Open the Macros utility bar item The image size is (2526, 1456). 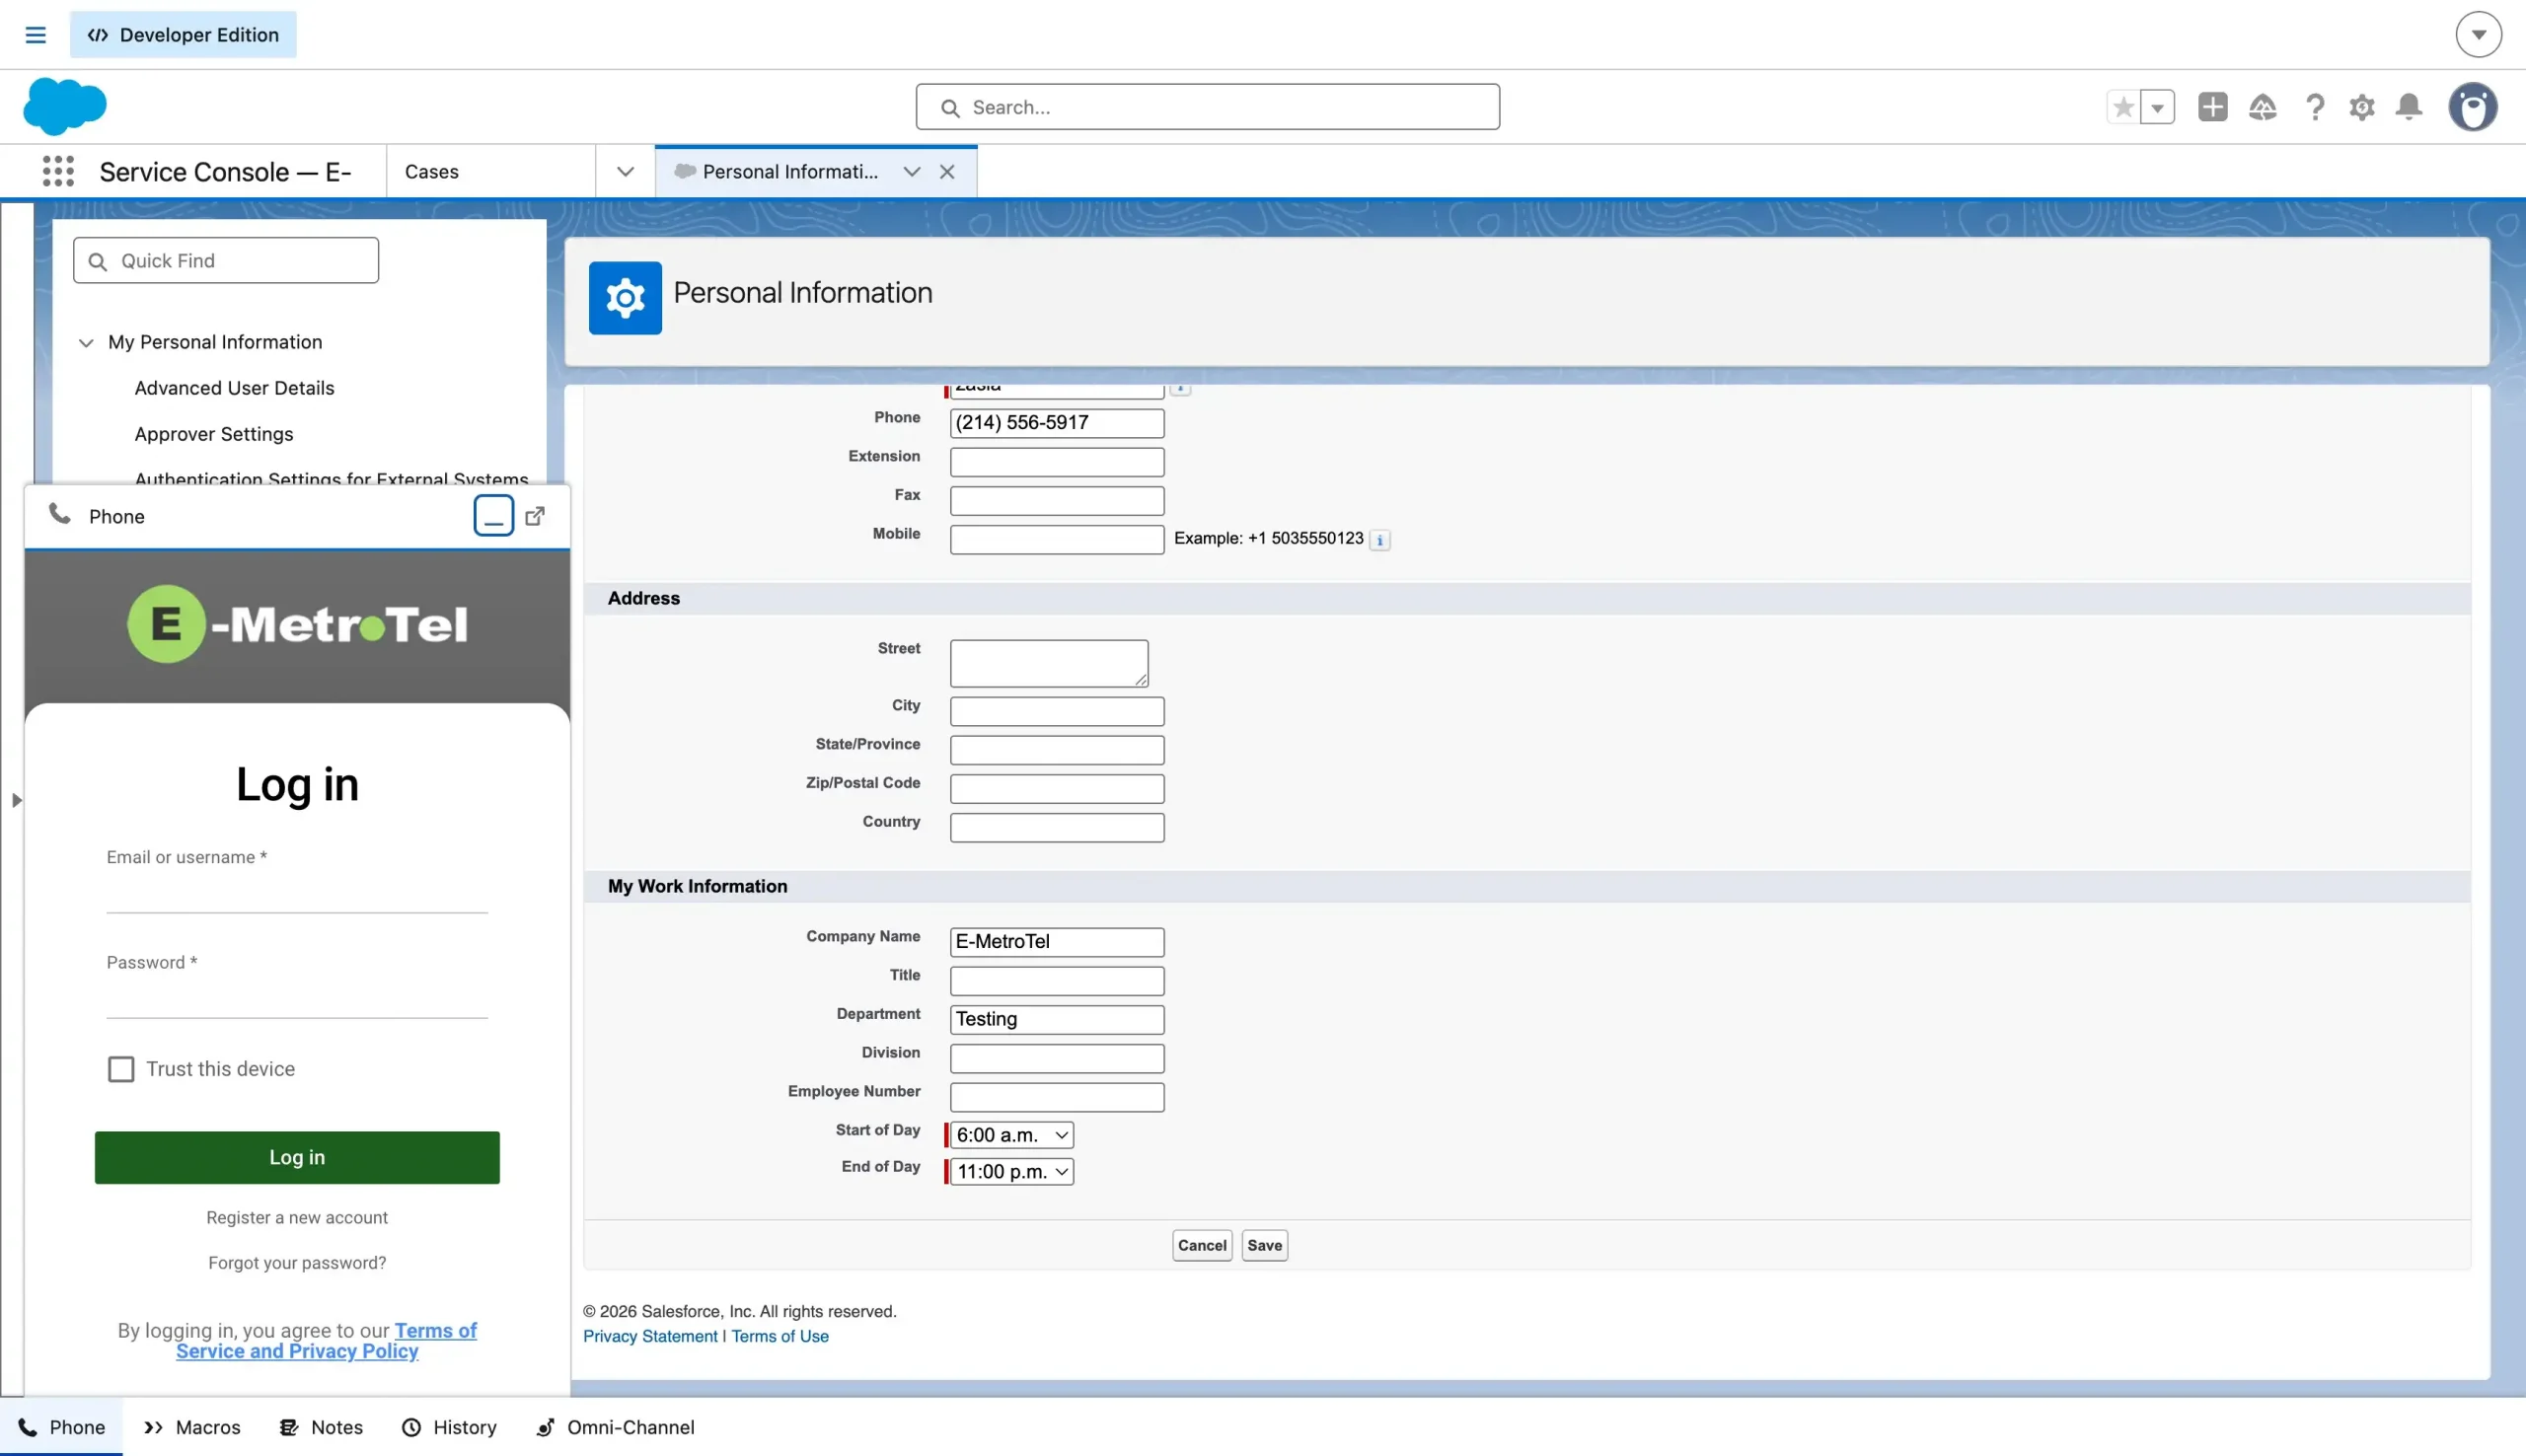click(192, 1427)
